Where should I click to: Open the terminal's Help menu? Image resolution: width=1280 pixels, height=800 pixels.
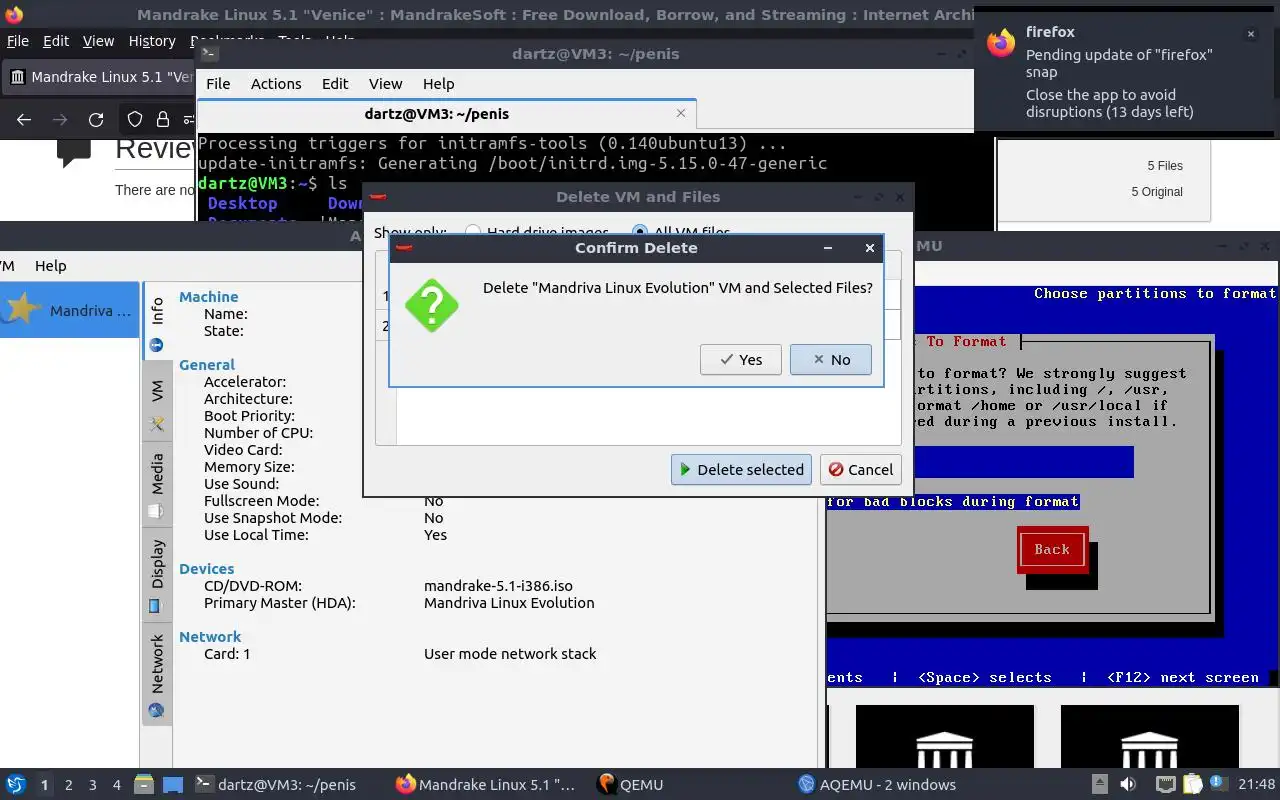click(438, 84)
